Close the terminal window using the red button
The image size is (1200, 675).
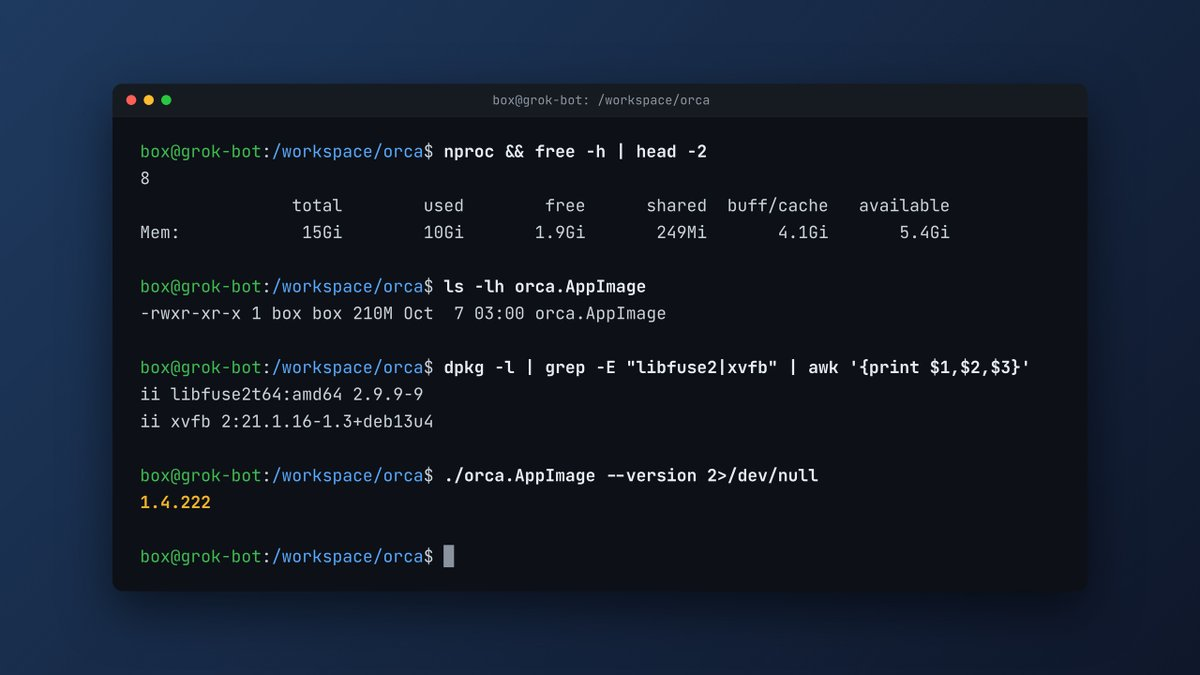[x=131, y=100]
